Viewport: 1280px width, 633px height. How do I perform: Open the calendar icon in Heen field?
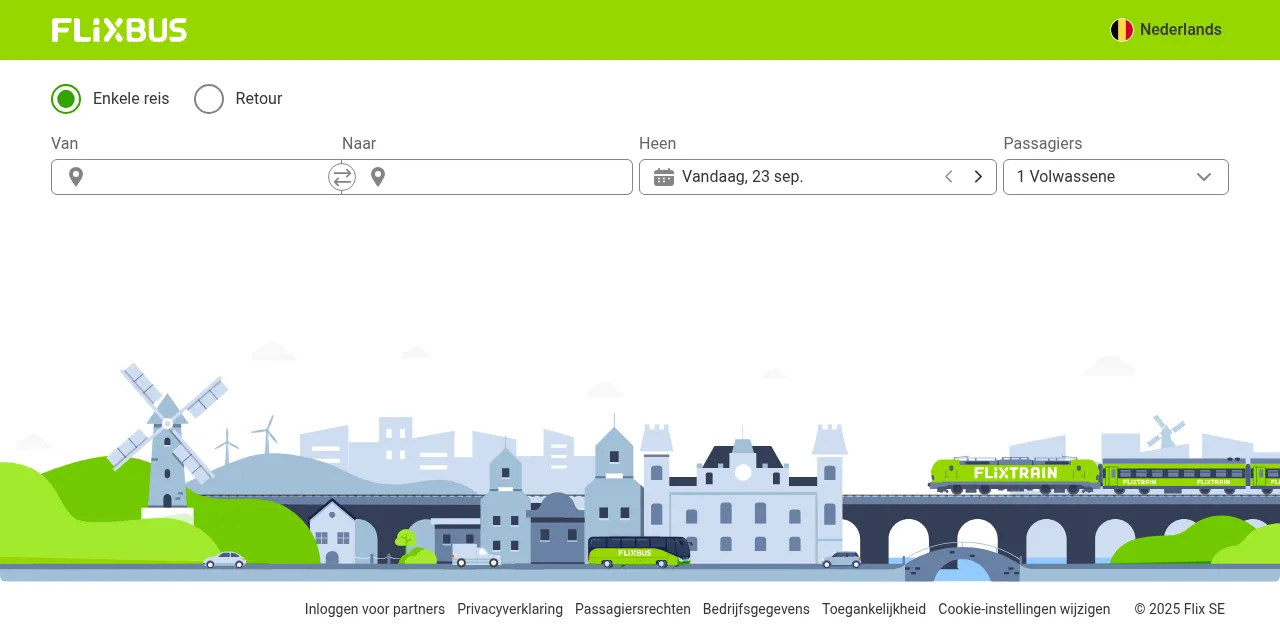tap(664, 177)
